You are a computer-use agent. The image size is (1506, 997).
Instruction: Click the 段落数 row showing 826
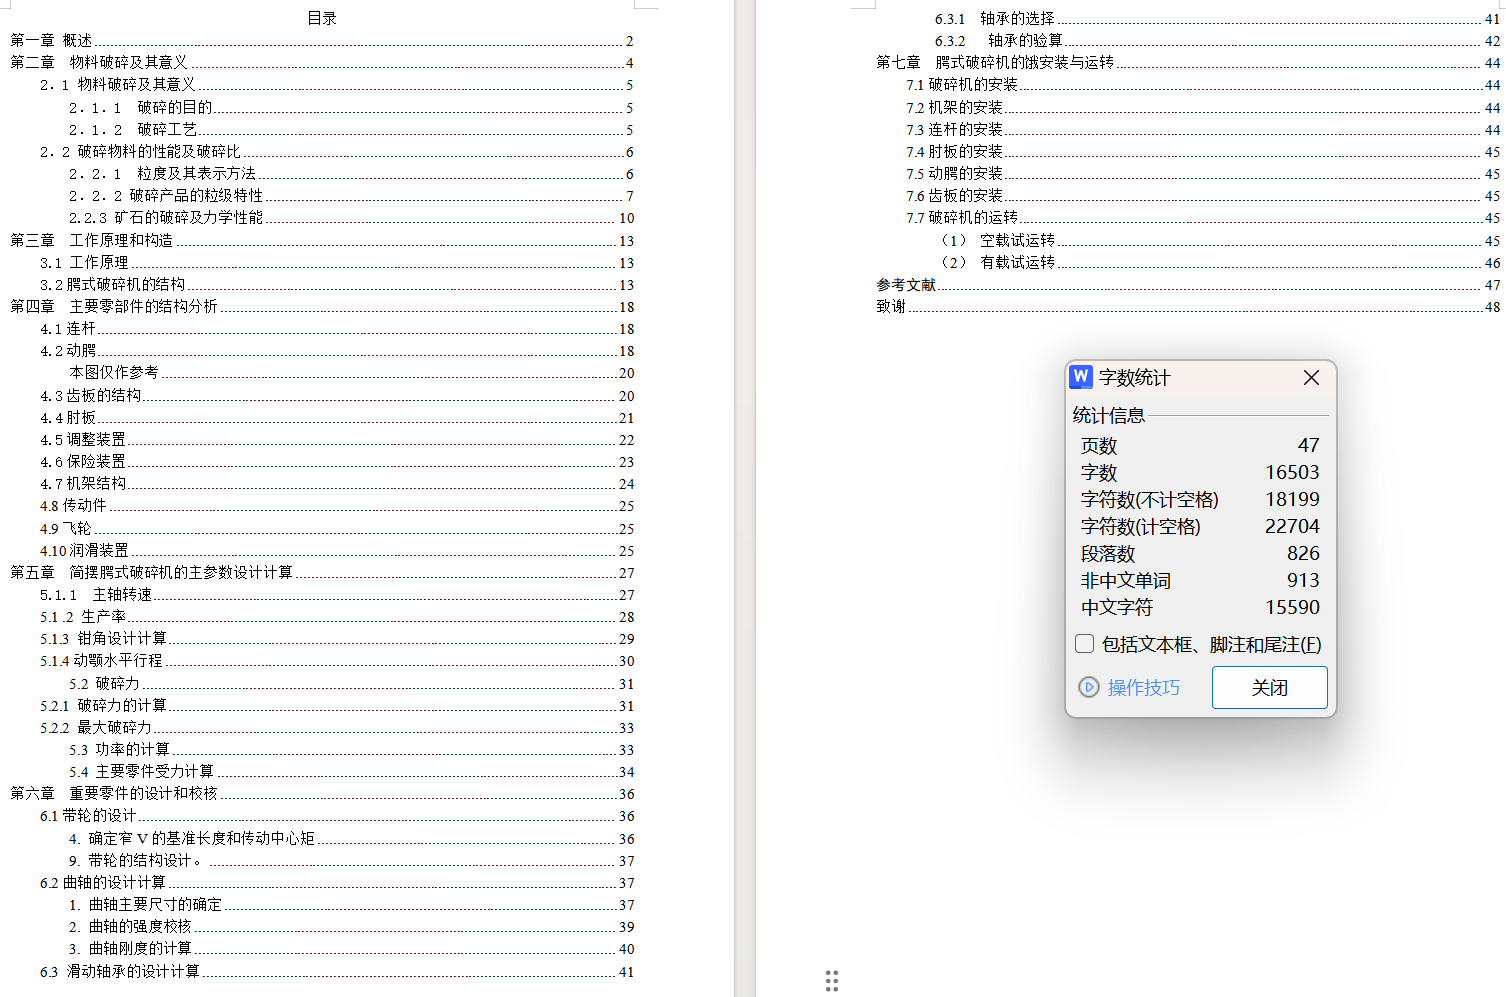click(1200, 553)
